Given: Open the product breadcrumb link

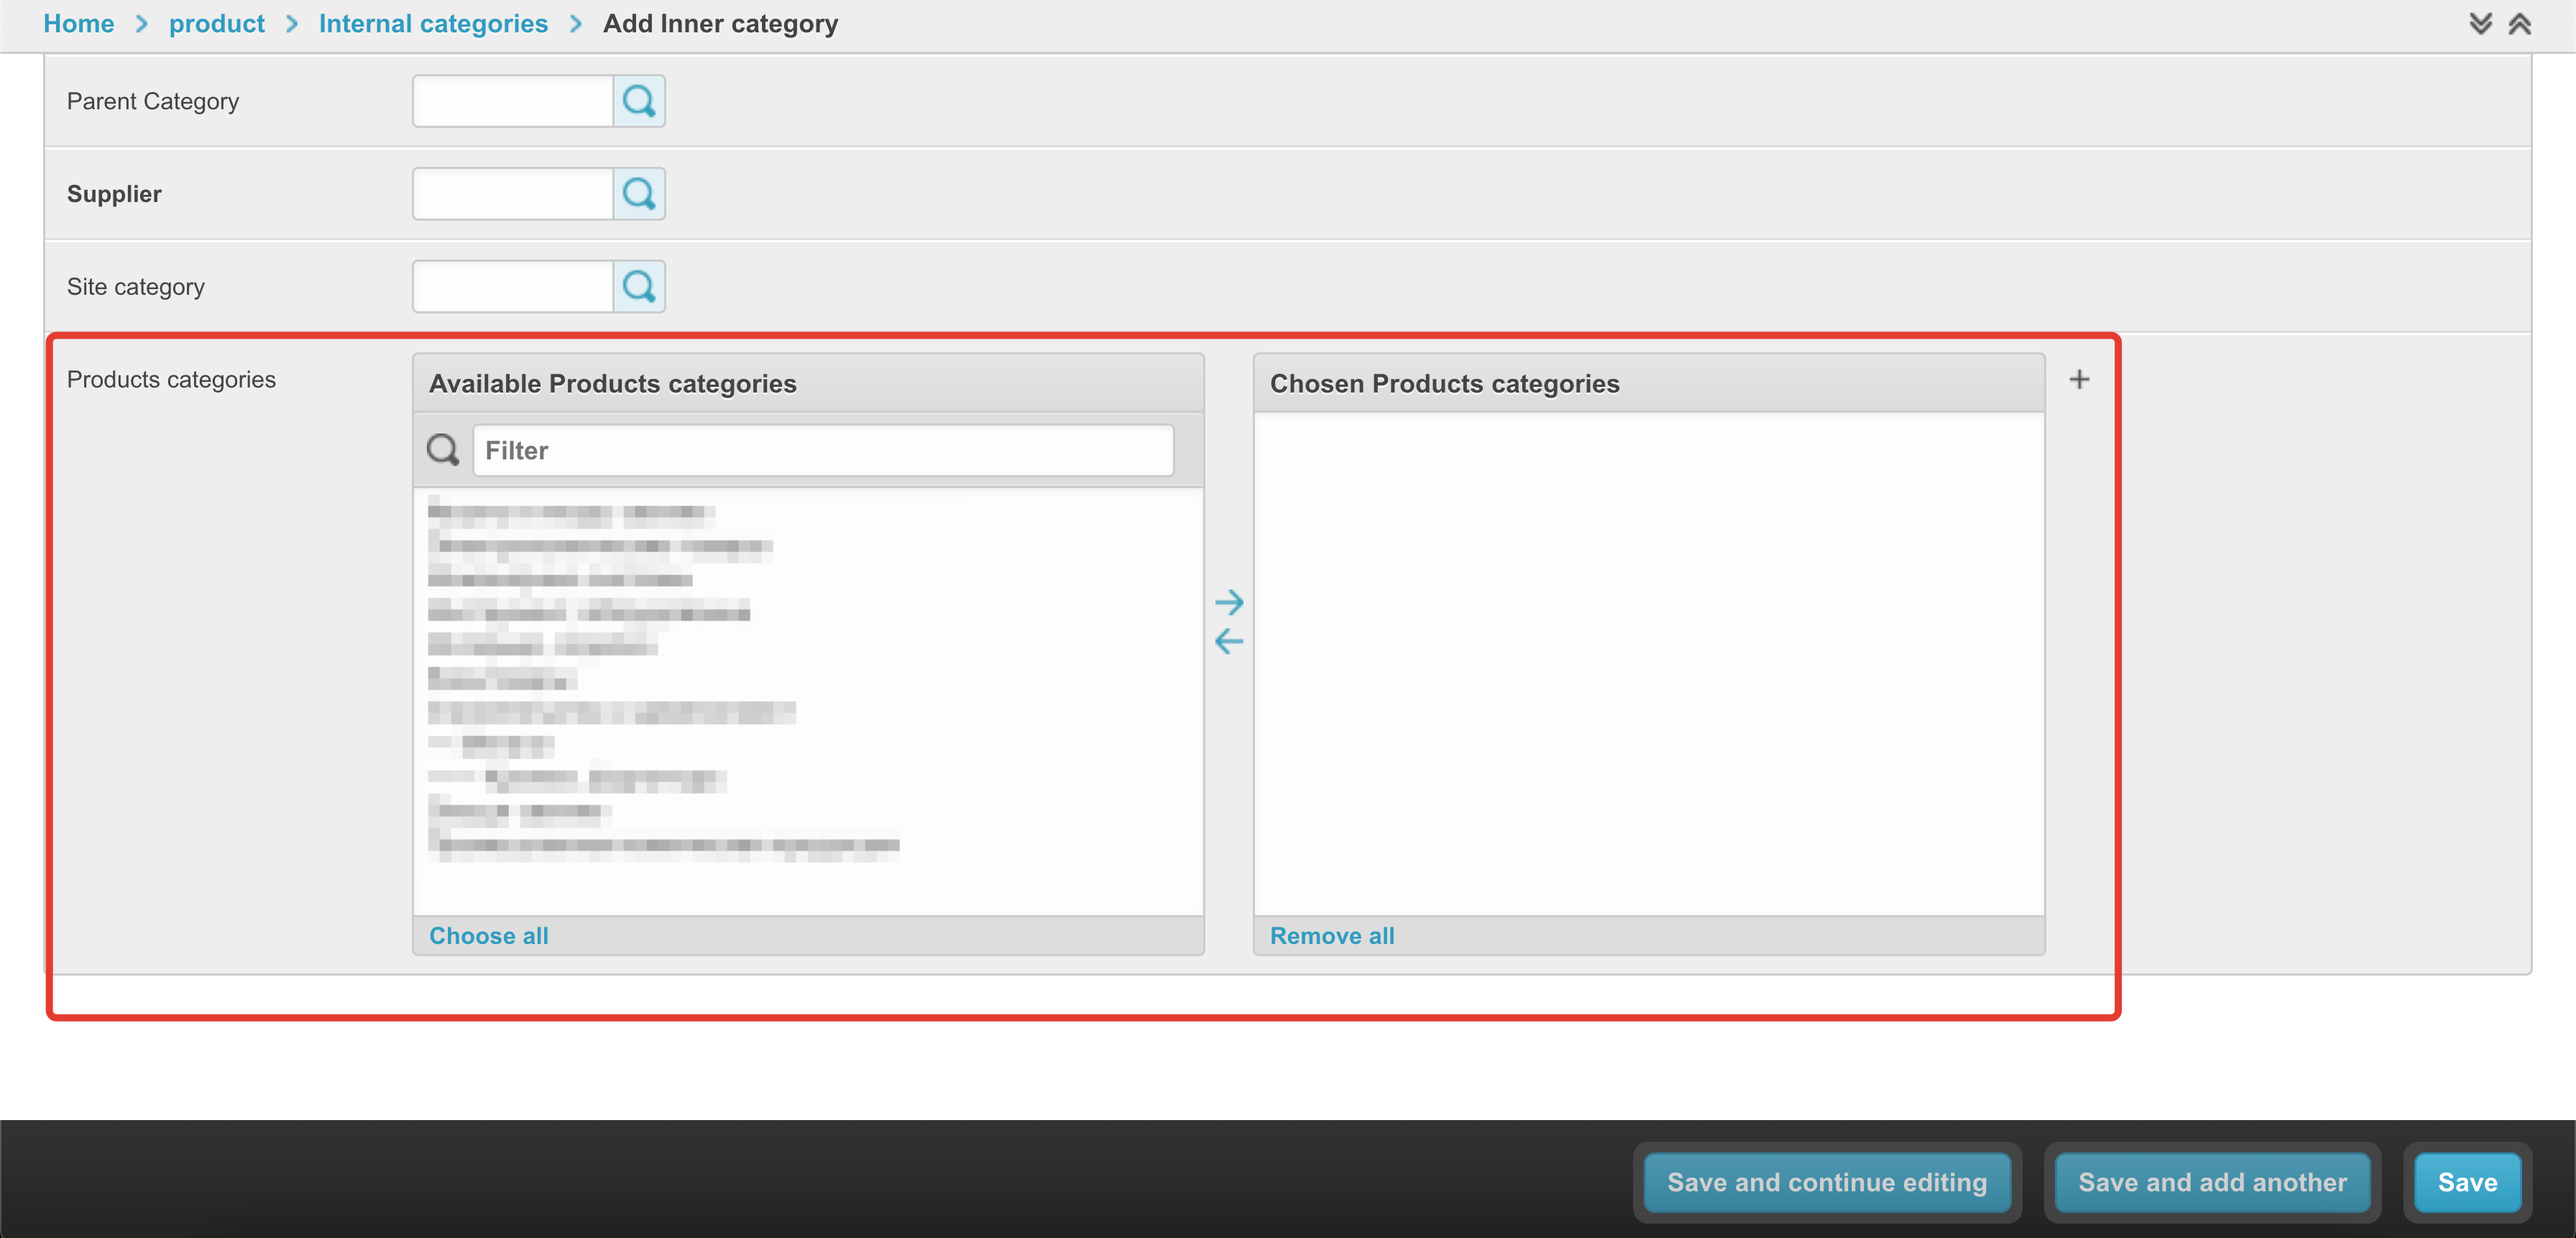Looking at the screenshot, I should (x=216, y=23).
